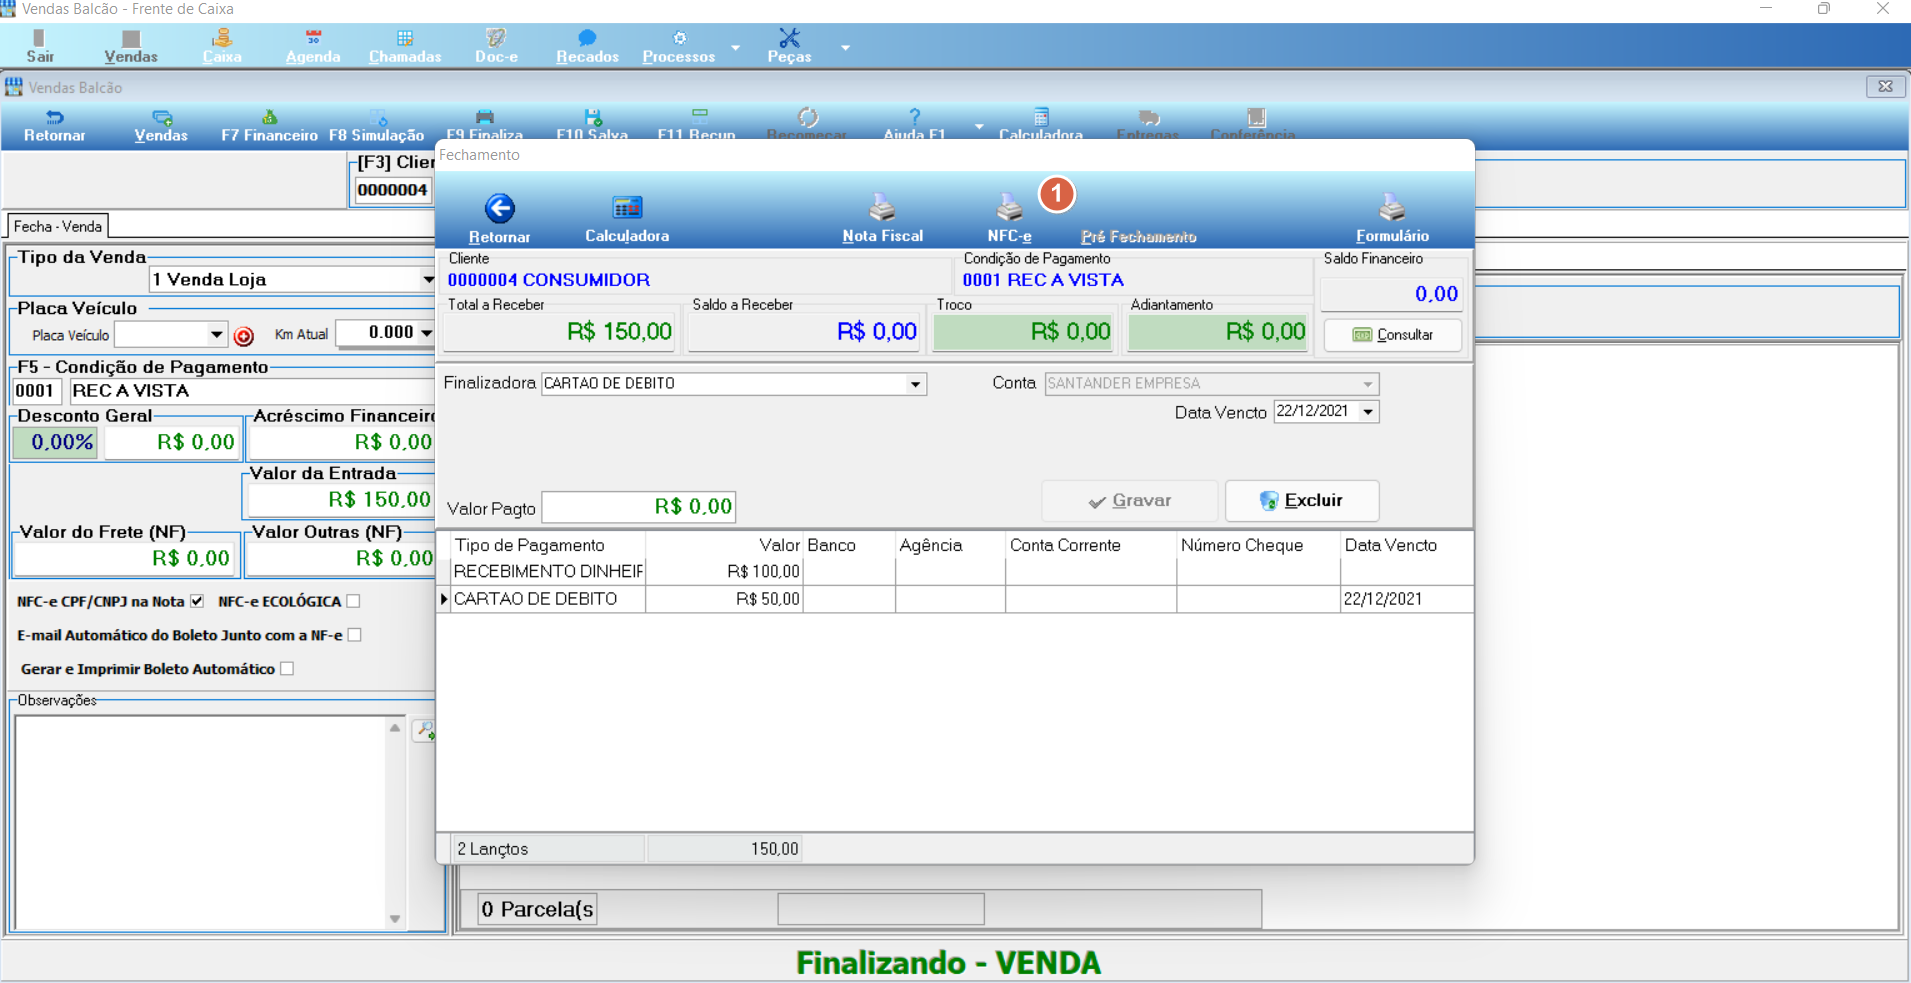Expand the Km Atual dropdown

[x=427, y=332]
